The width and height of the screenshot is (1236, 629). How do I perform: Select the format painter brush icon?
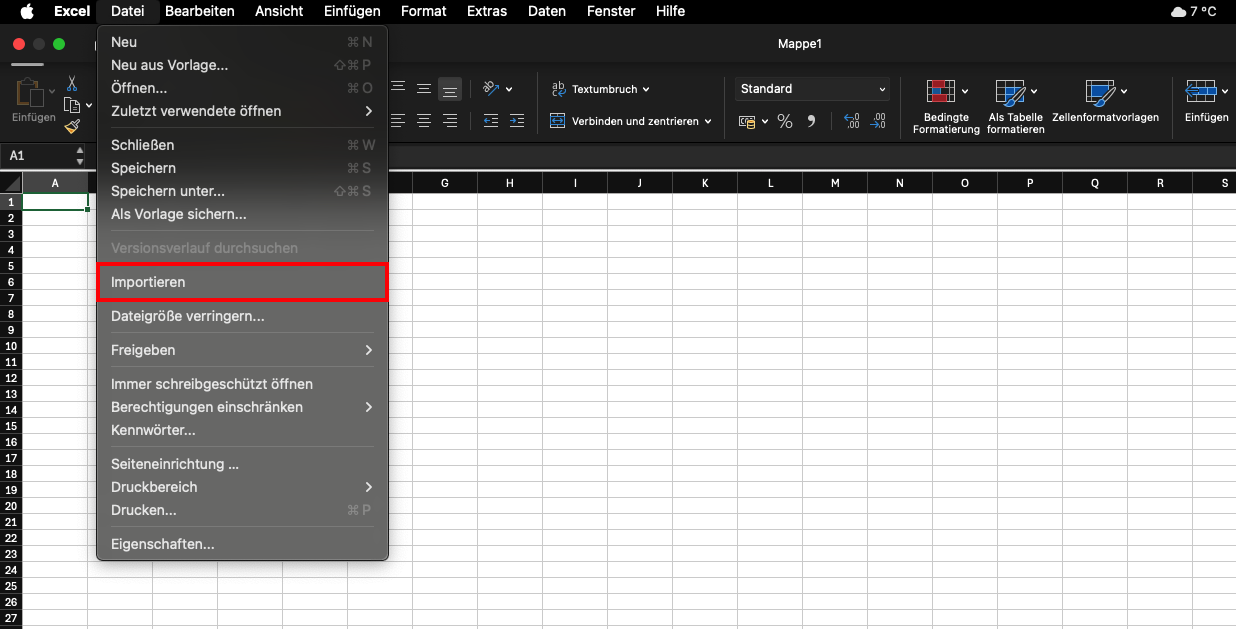[x=72, y=126]
